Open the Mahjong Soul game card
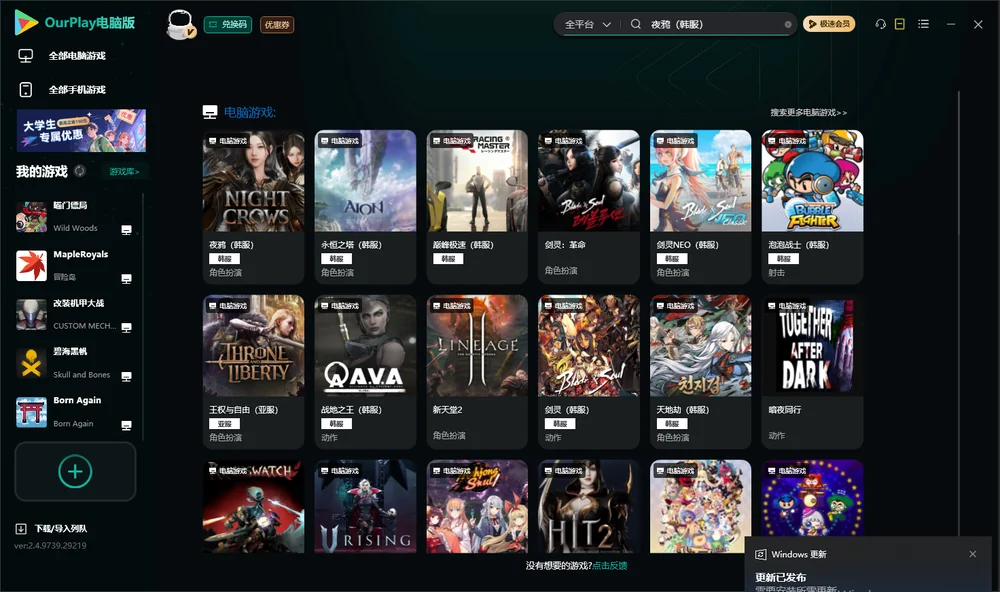Screen dimensions: 1000x592 click(x=477, y=507)
